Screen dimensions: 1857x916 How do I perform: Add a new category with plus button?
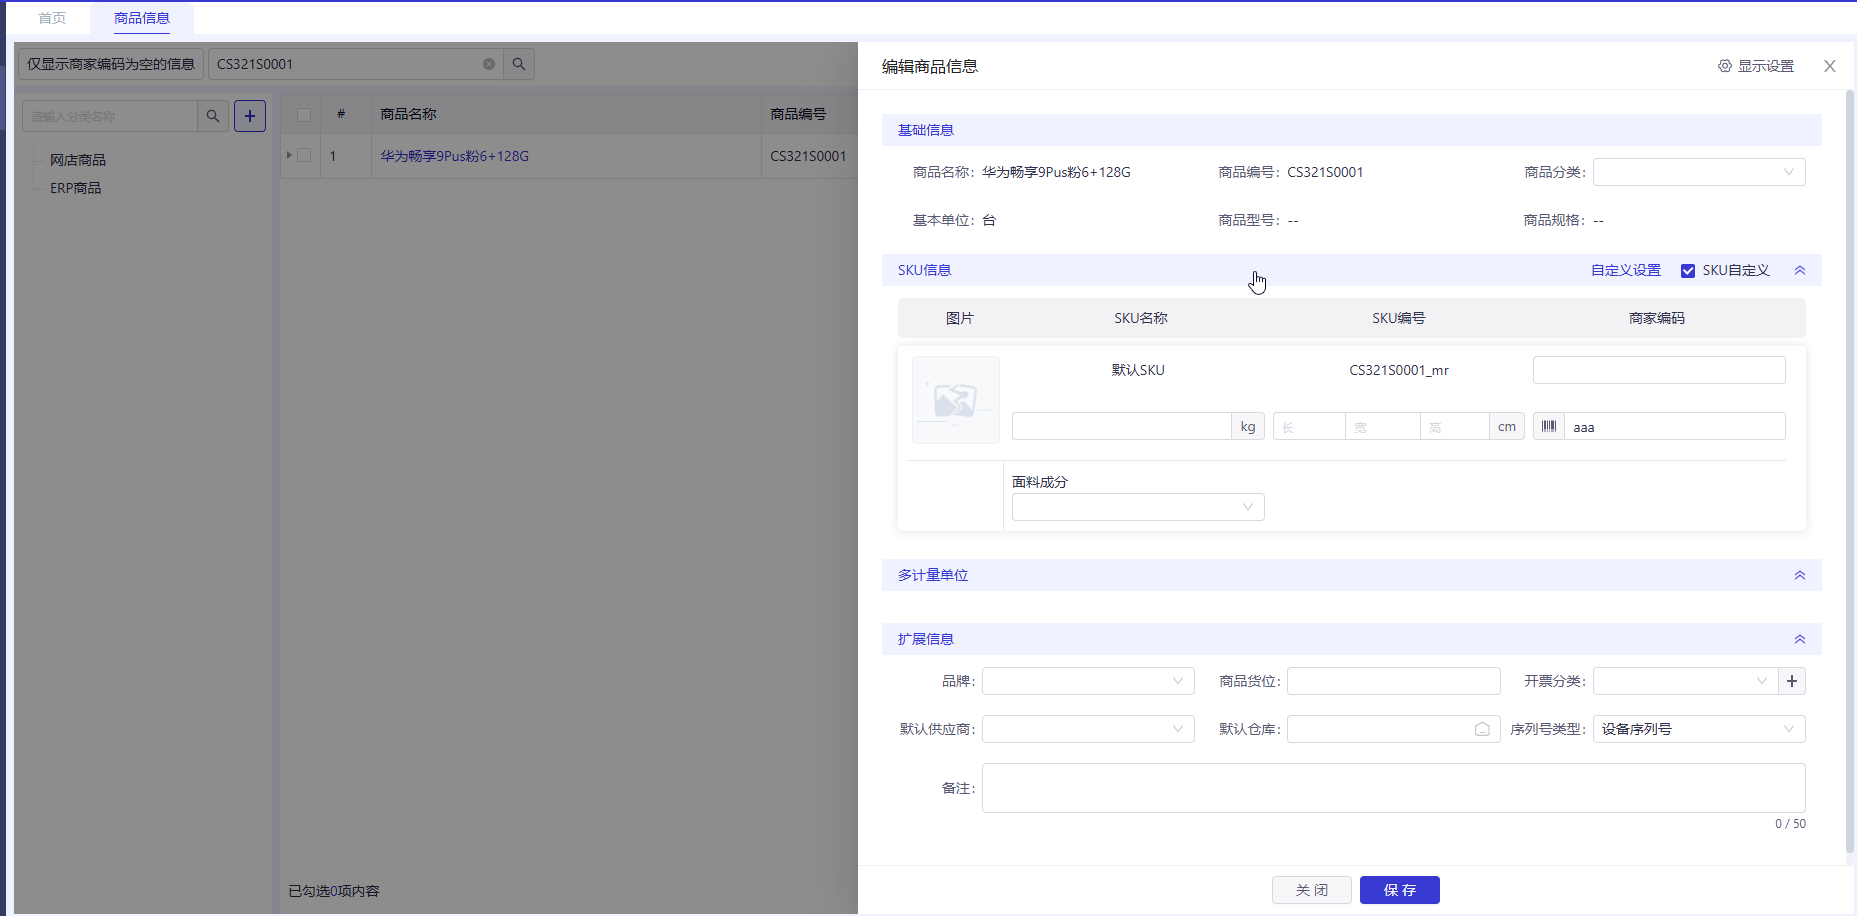[250, 116]
